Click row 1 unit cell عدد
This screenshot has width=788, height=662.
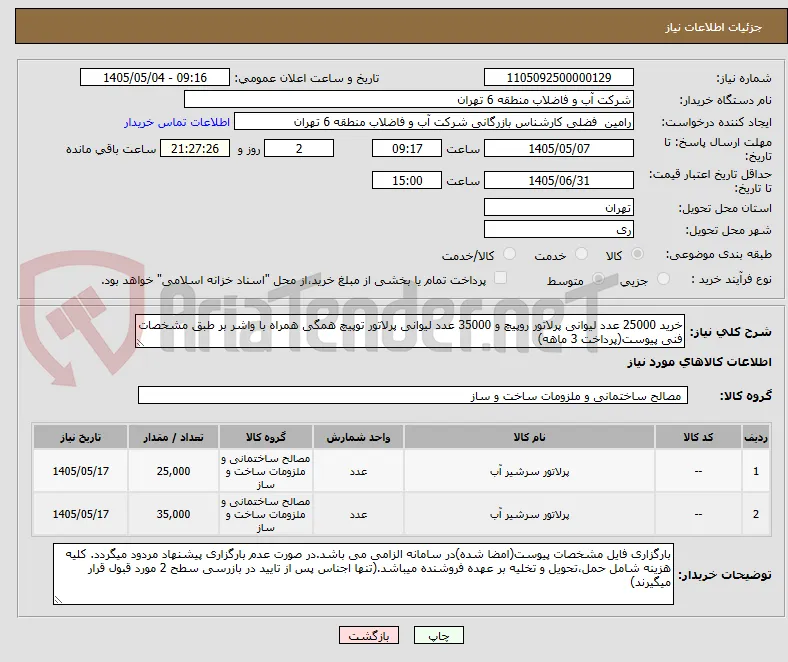(358, 471)
